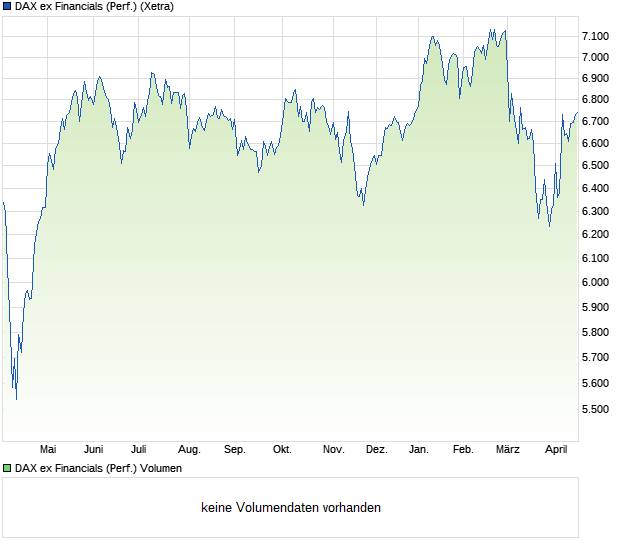Click the 'Sep.' x-axis label
Image resolution: width=620 pixels, height=546 pixels.
234,450
